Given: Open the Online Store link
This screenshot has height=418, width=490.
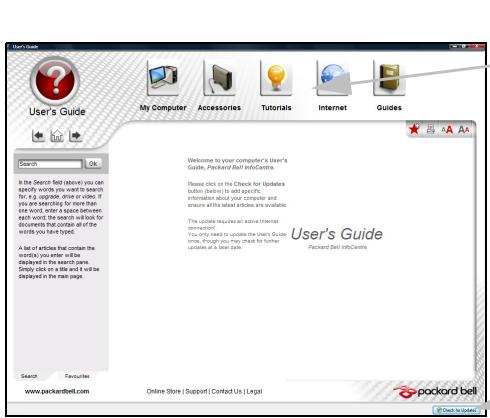Looking at the screenshot, I should pos(164,391).
